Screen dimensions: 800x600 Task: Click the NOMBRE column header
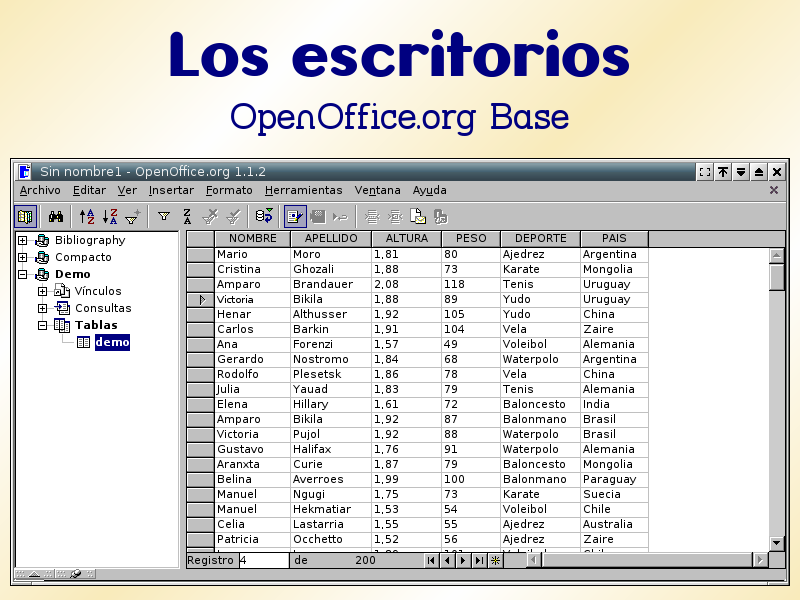coord(253,238)
